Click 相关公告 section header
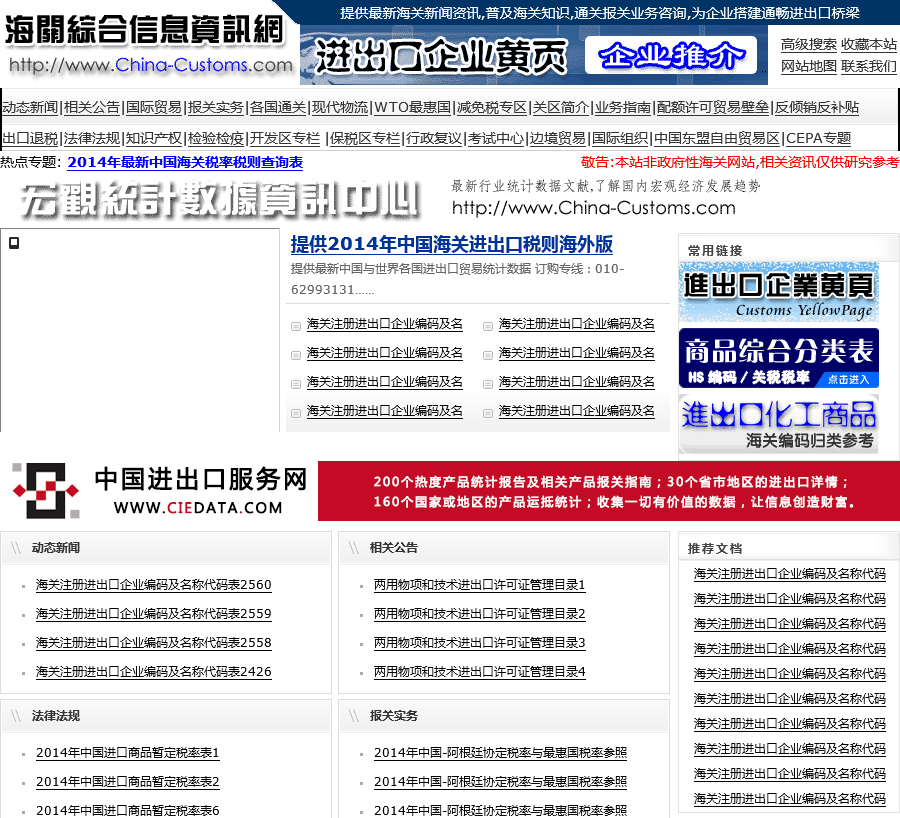Viewport: 900px width, 818px height. tap(394, 548)
